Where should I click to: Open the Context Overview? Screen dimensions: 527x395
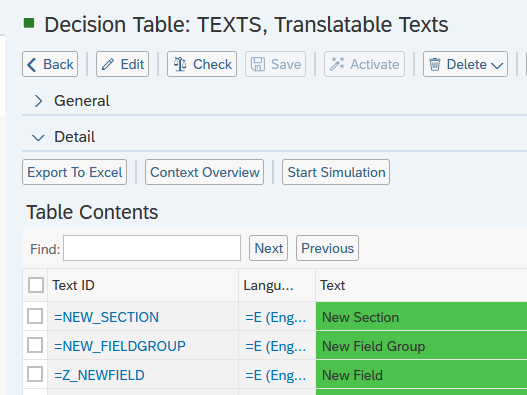[204, 172]
